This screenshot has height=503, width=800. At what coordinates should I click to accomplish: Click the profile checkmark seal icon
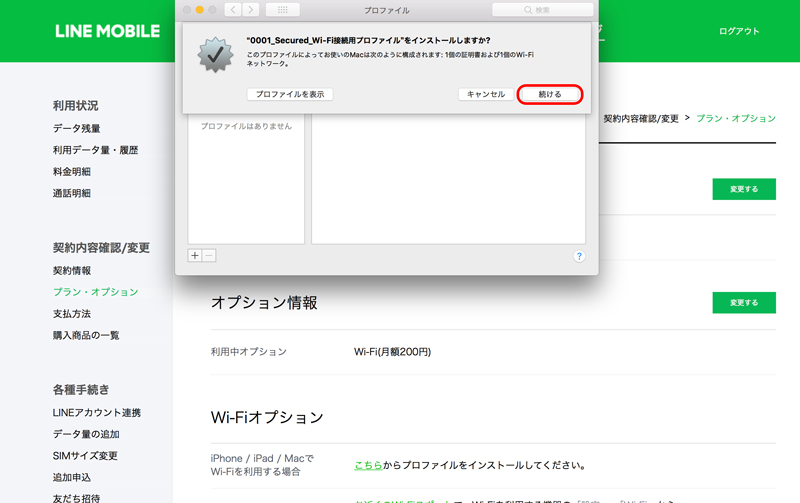(215, 55)
